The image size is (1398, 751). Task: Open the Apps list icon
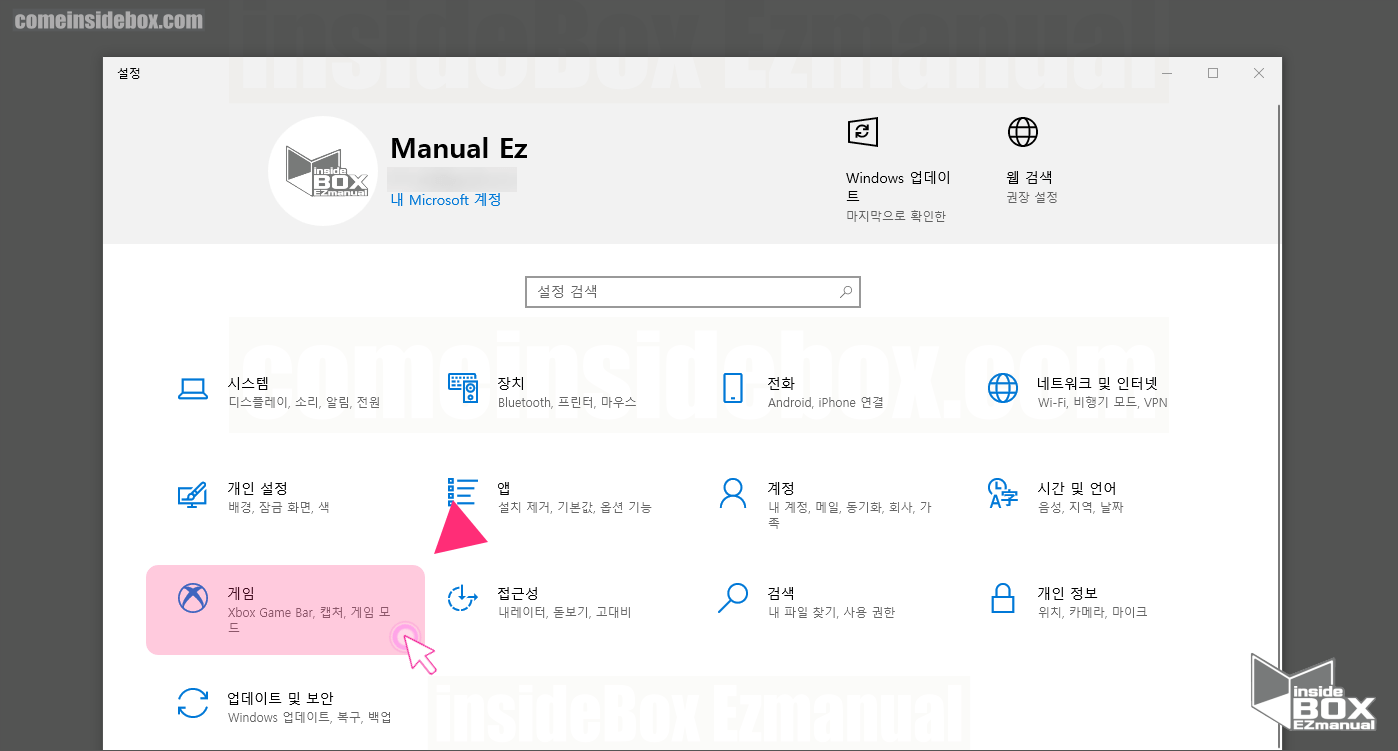[x=462, y=493]
